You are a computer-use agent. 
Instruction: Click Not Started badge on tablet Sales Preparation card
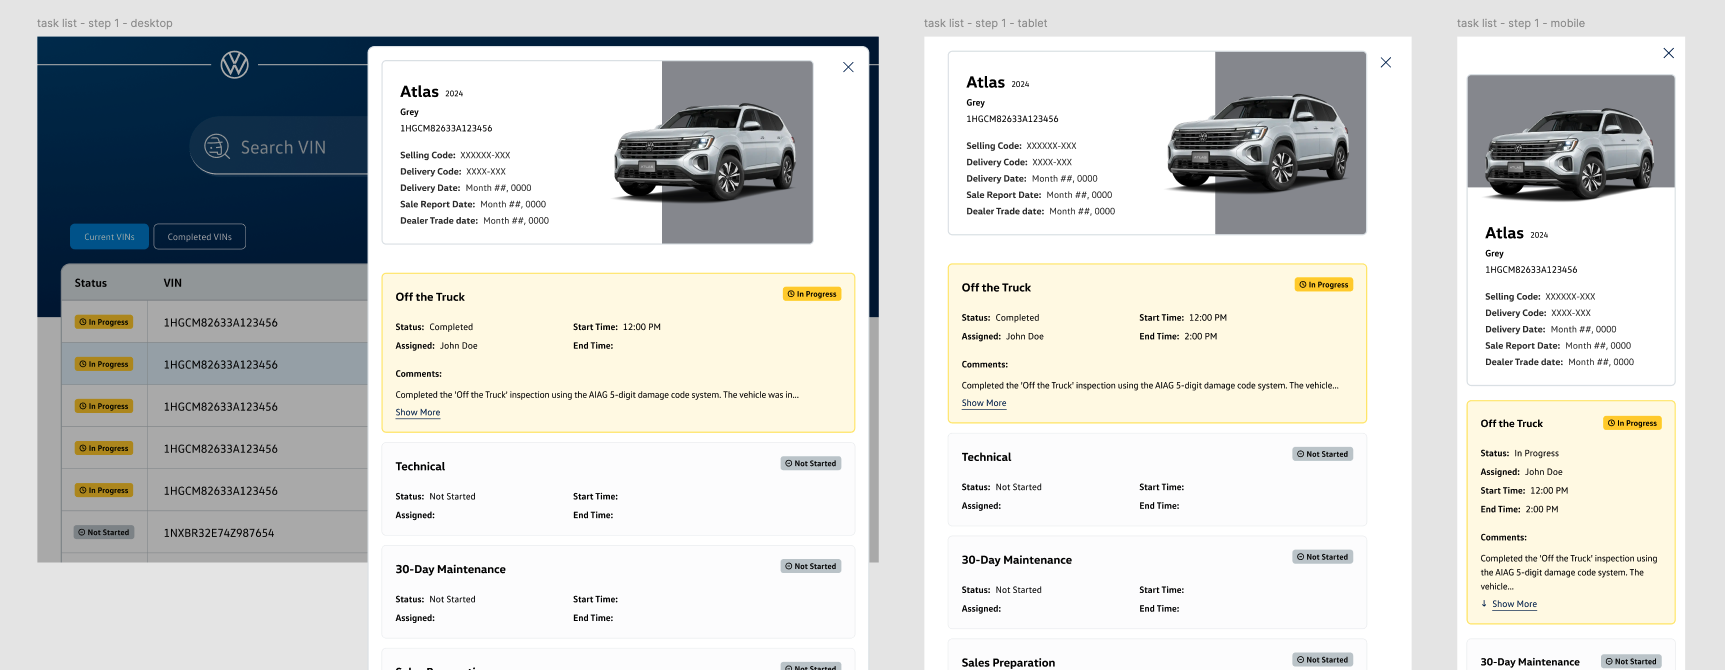(1323, 660)
